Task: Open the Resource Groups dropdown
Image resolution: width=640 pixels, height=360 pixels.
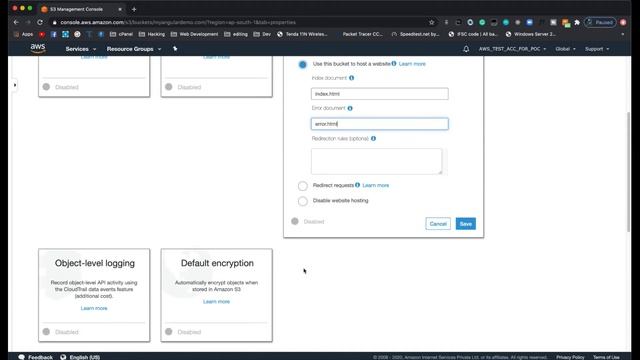Action: pyautogui.click(x=134, y=49)
